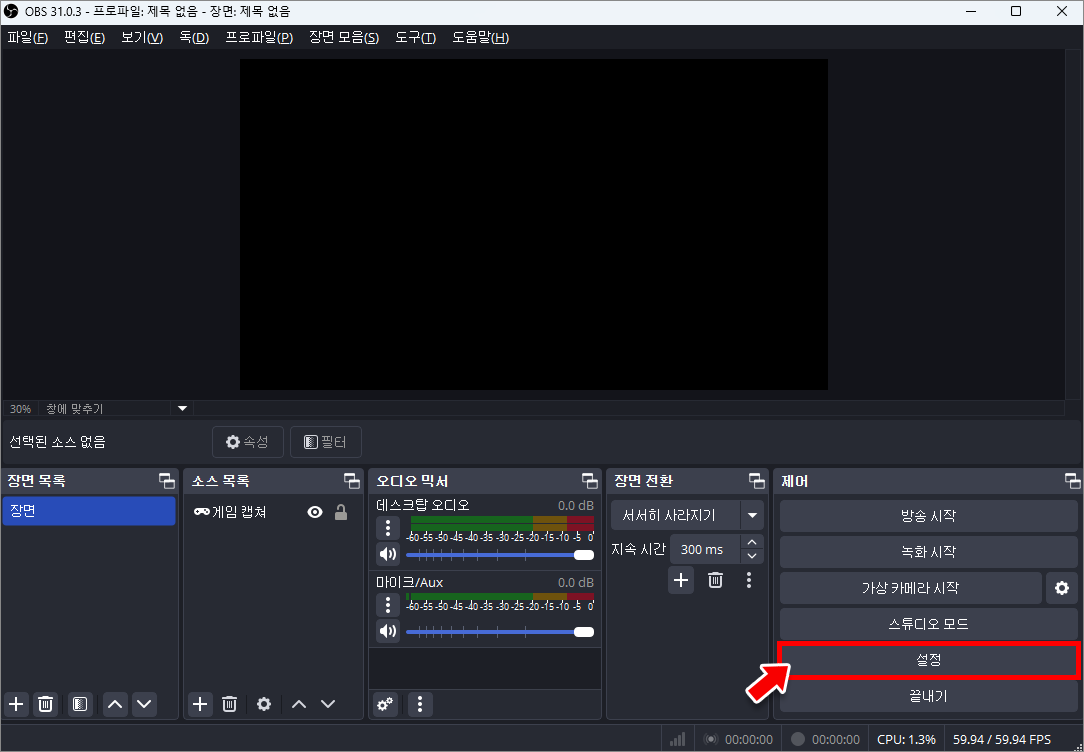Undock the 제어 panel

(1072, 480)
